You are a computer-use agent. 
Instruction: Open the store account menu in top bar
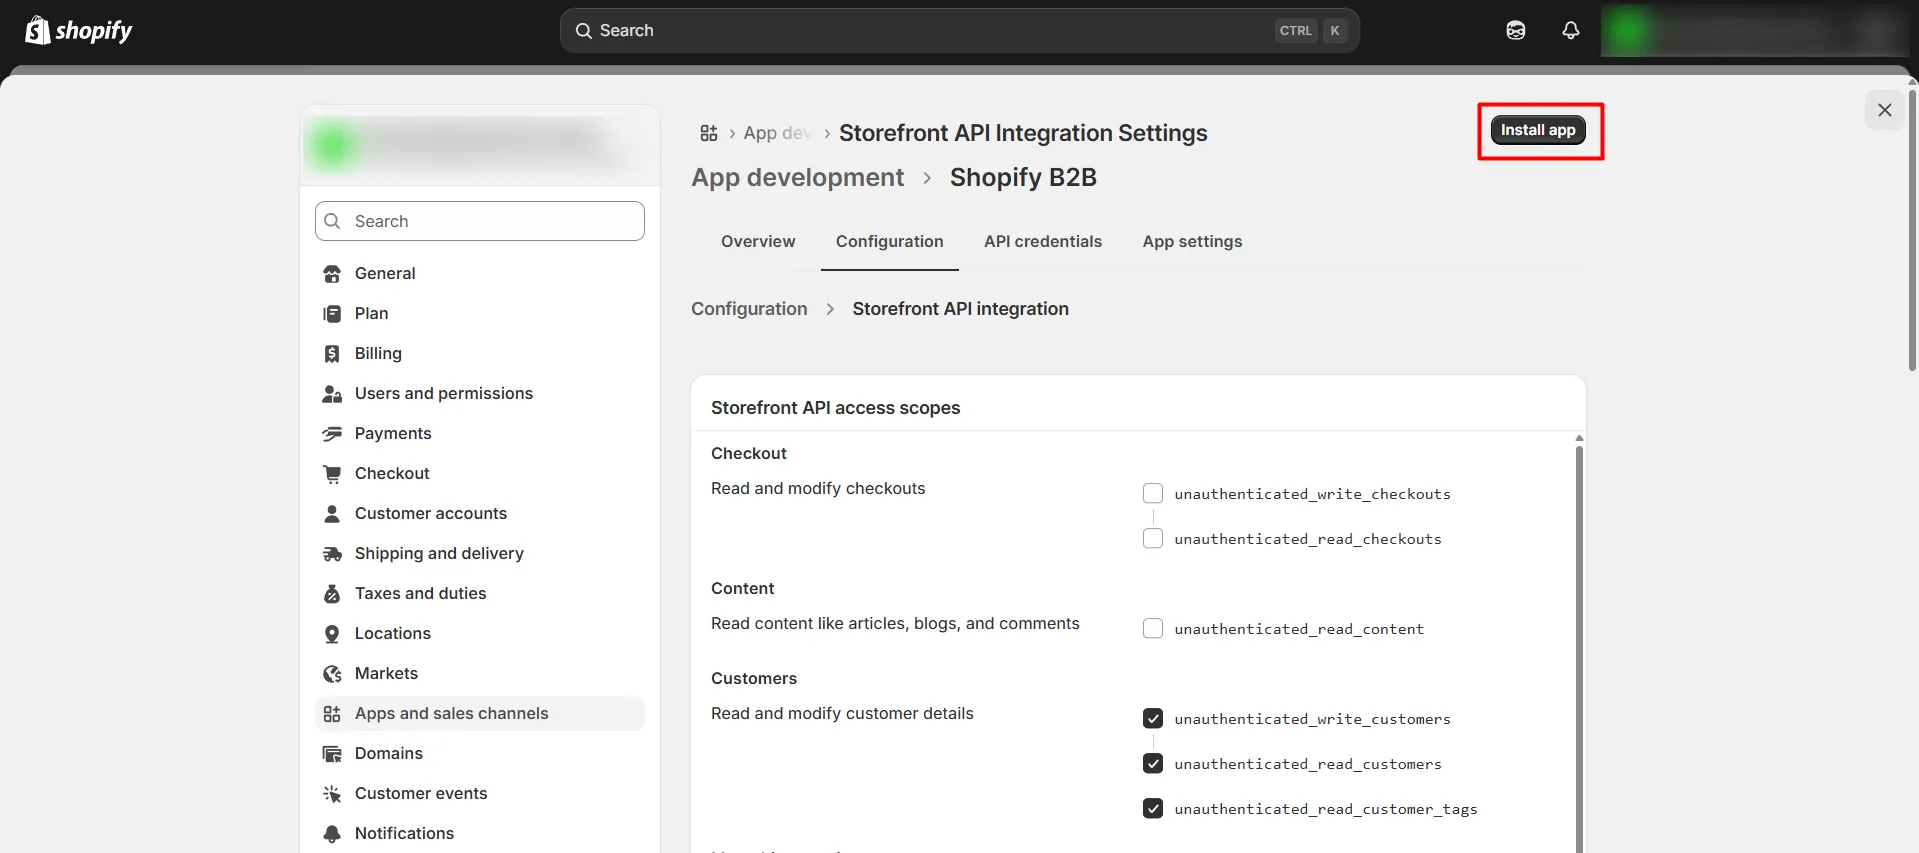1756,31
